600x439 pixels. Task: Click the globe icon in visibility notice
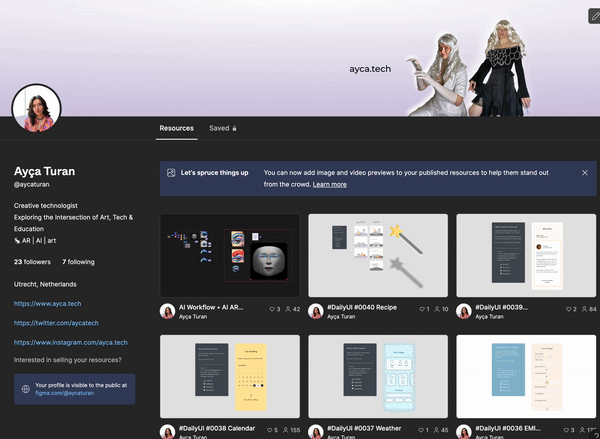click(x=26, y=389)
